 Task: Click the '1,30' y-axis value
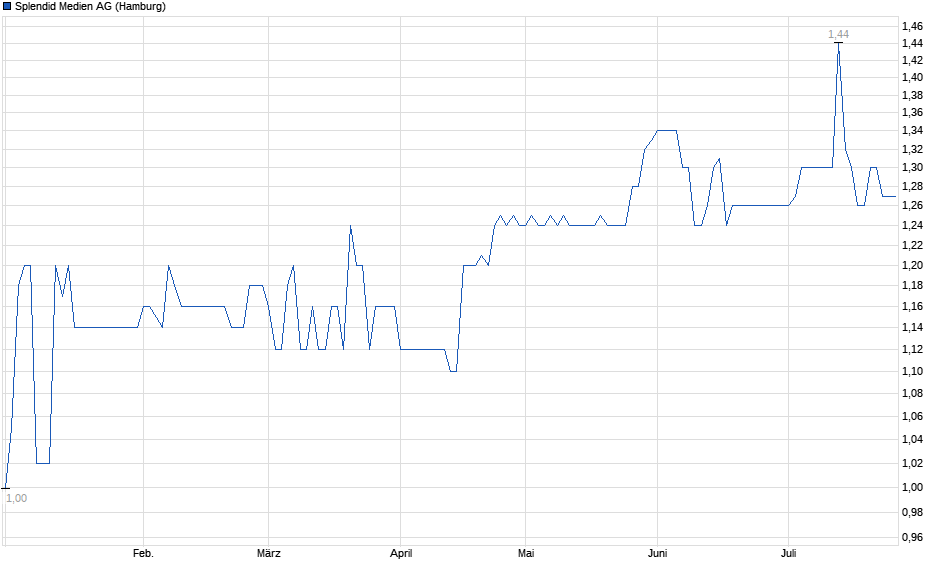[912, 168]
